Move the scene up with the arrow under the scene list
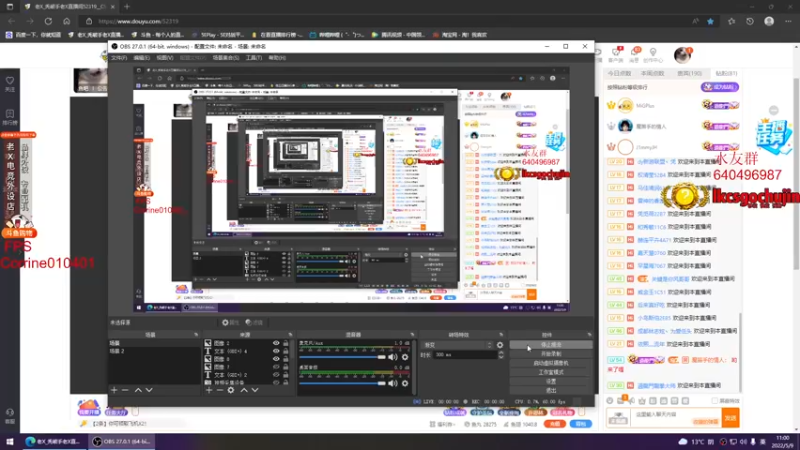The width and height of the screenshot is (800, 450). click(x=138, y=390)
